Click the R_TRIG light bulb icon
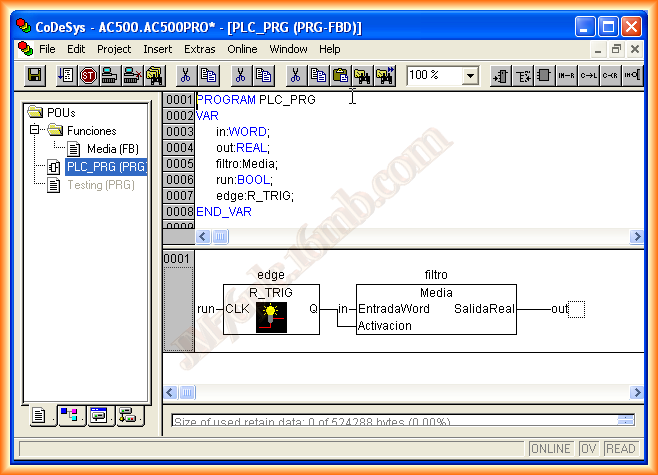Screen dimensions: 658x475 point(269,316)
